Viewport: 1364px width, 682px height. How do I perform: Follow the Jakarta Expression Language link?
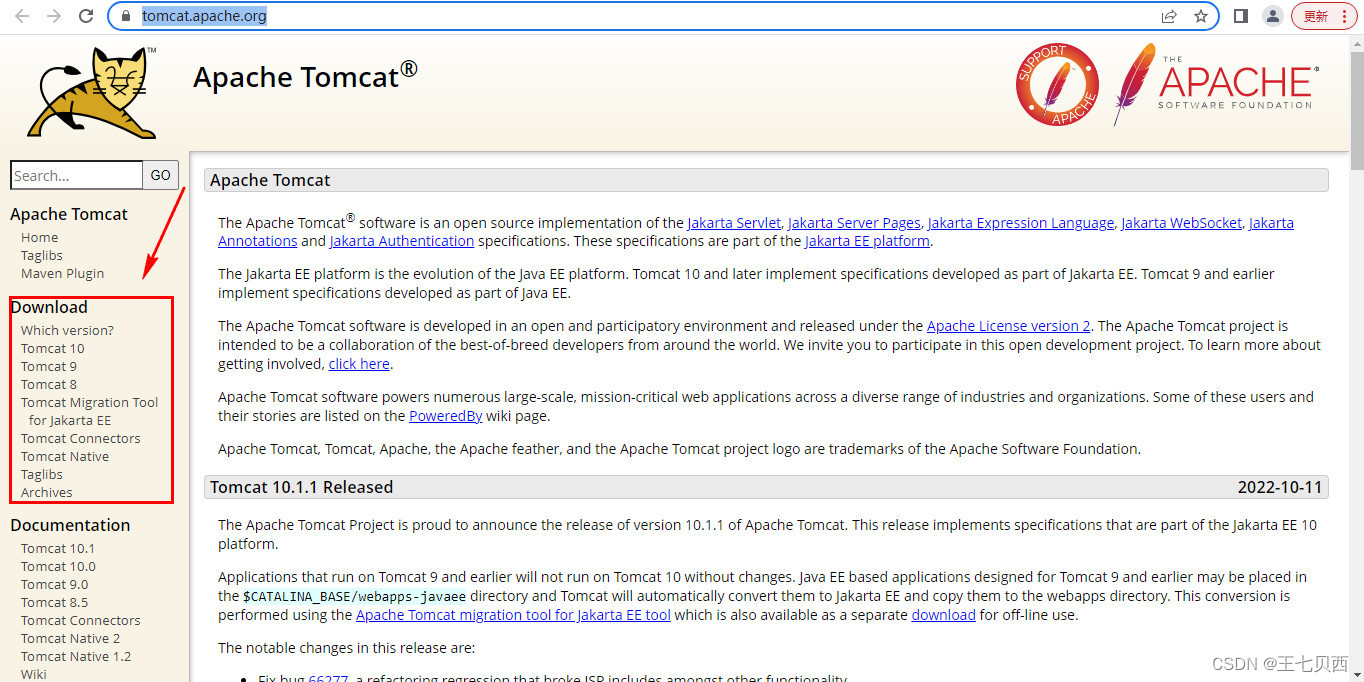pyautogui.click(x=1021, y=223)
